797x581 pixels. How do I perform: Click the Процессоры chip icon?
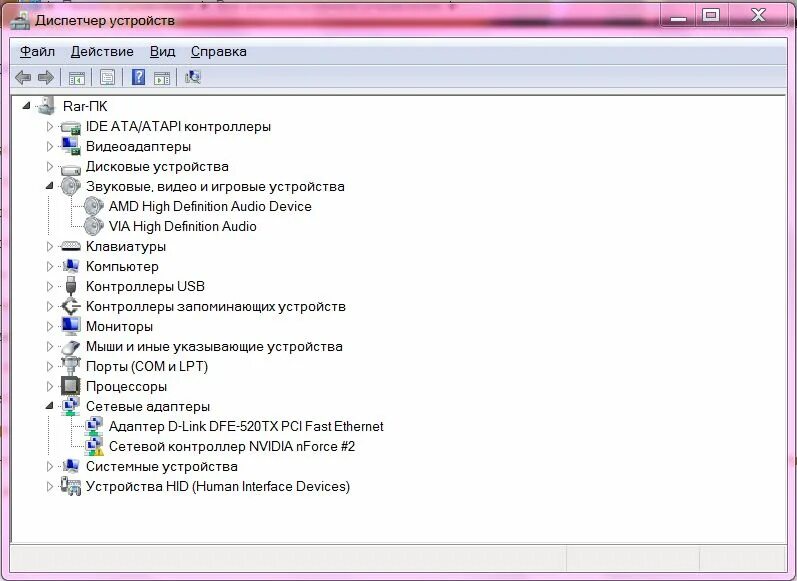click(x=71, y=386)
